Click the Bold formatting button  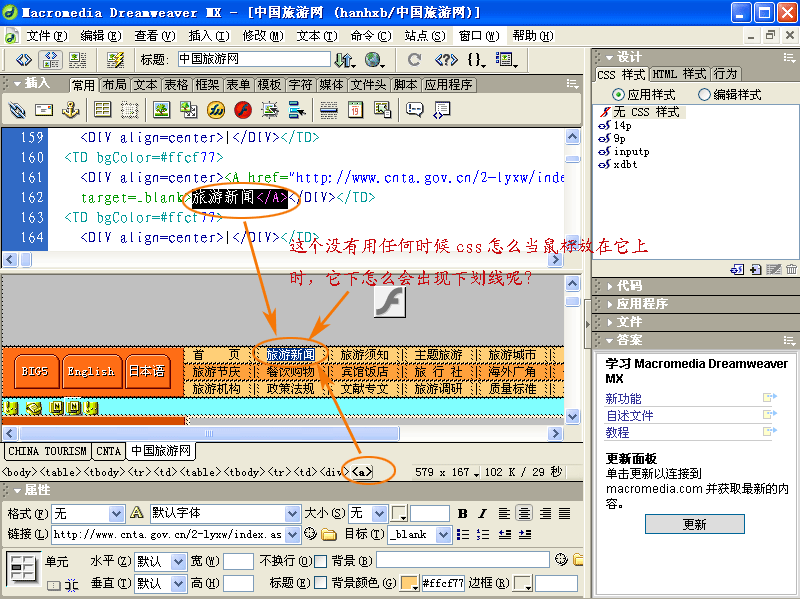click(462, 513)
